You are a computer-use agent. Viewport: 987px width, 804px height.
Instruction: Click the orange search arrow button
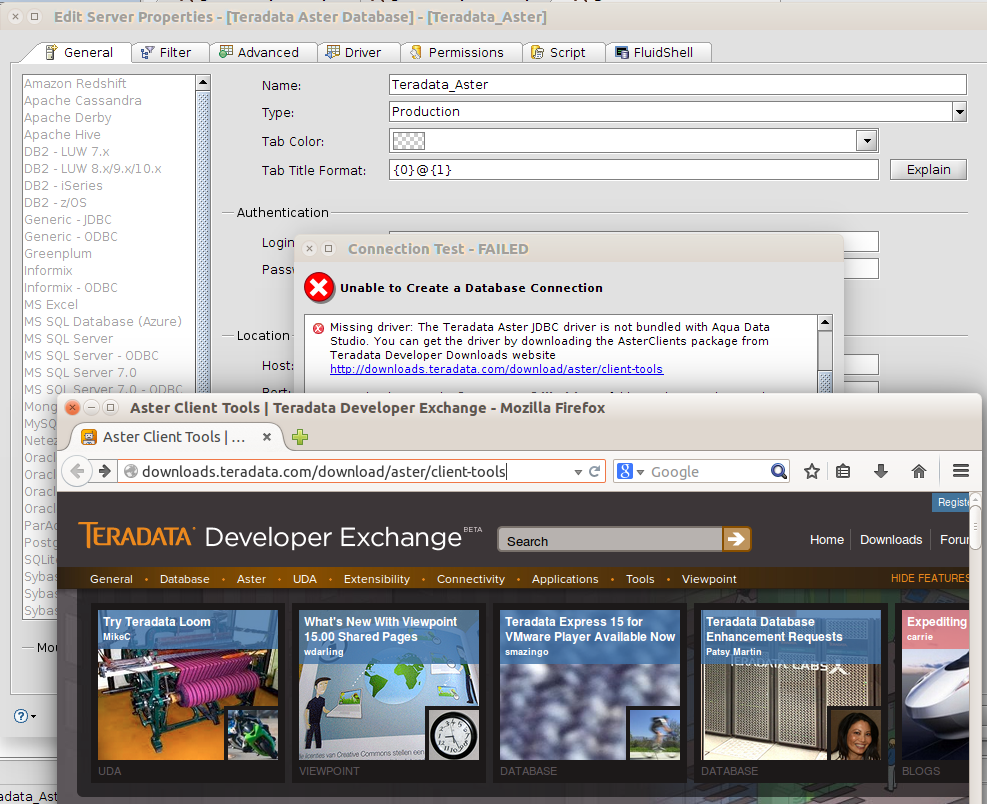coord(736,539)
